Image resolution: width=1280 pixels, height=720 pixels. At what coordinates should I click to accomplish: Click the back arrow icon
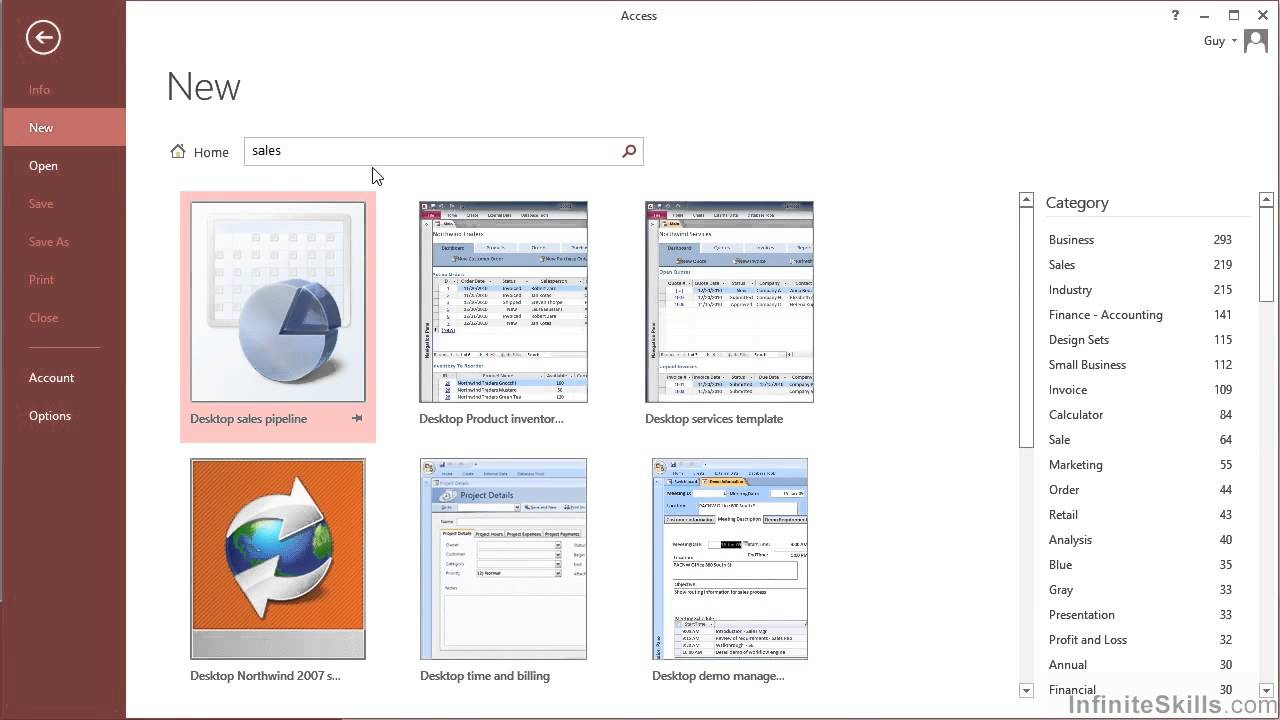(43, 38)
